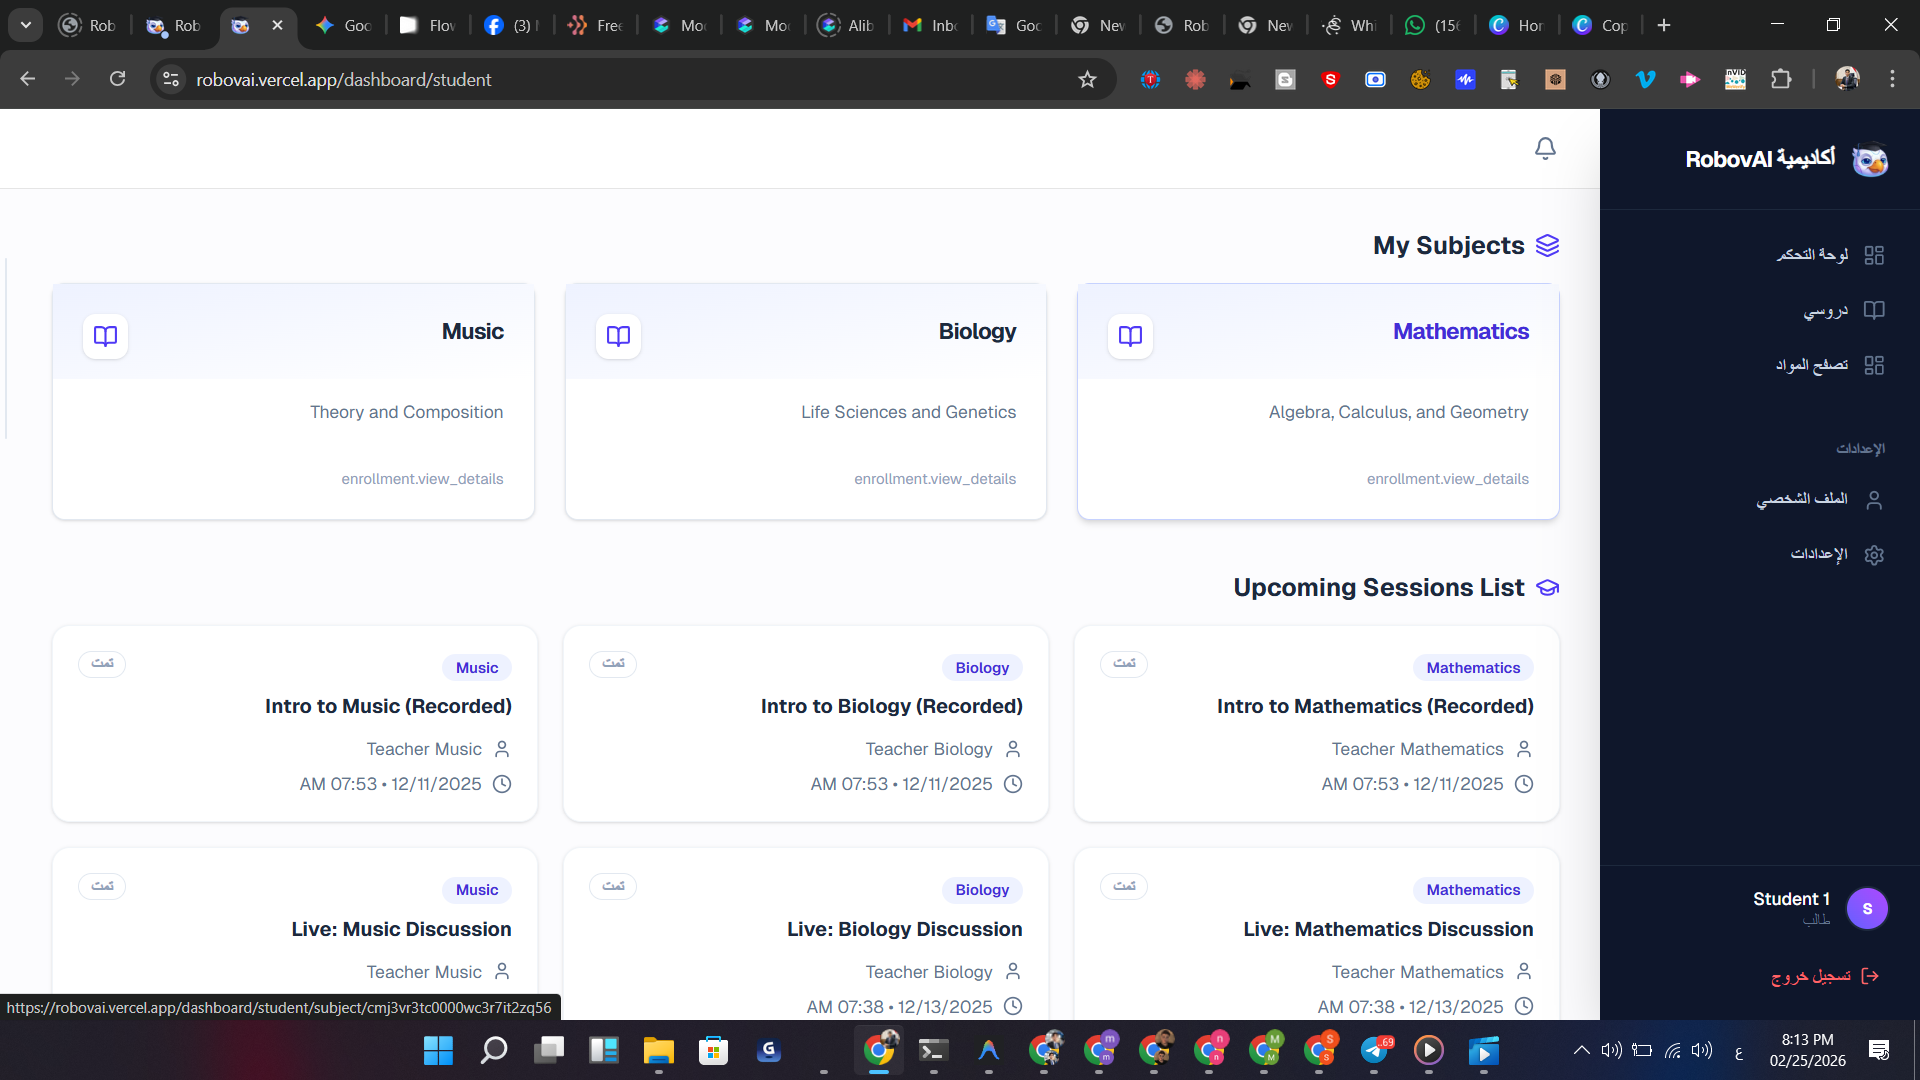Expand the system tray hidden icons chevron
The height and width of the screenshot is (1080, 1920).
point(1581,1050)
